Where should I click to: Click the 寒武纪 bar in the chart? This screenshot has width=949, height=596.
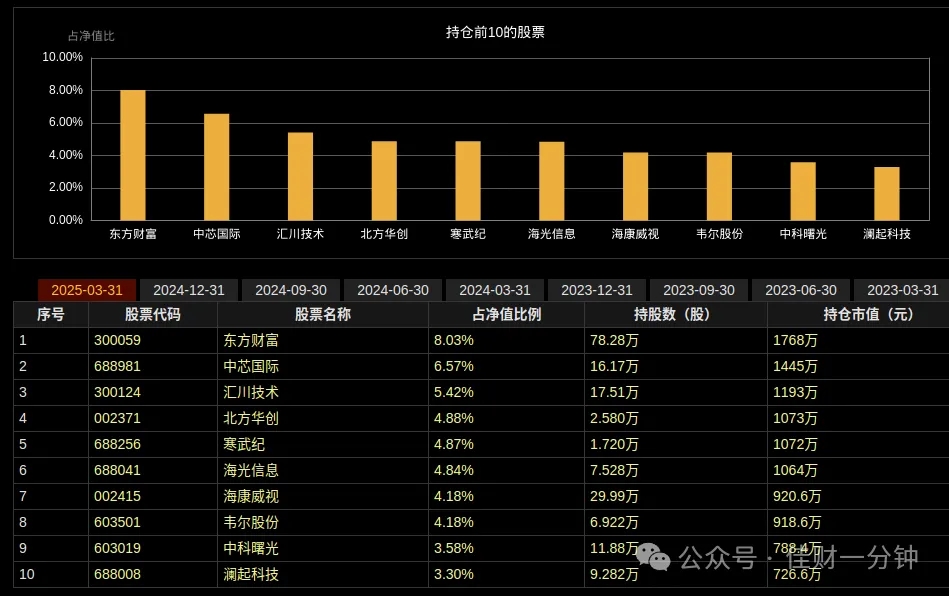pyautogui.click(x=468, y=180)
